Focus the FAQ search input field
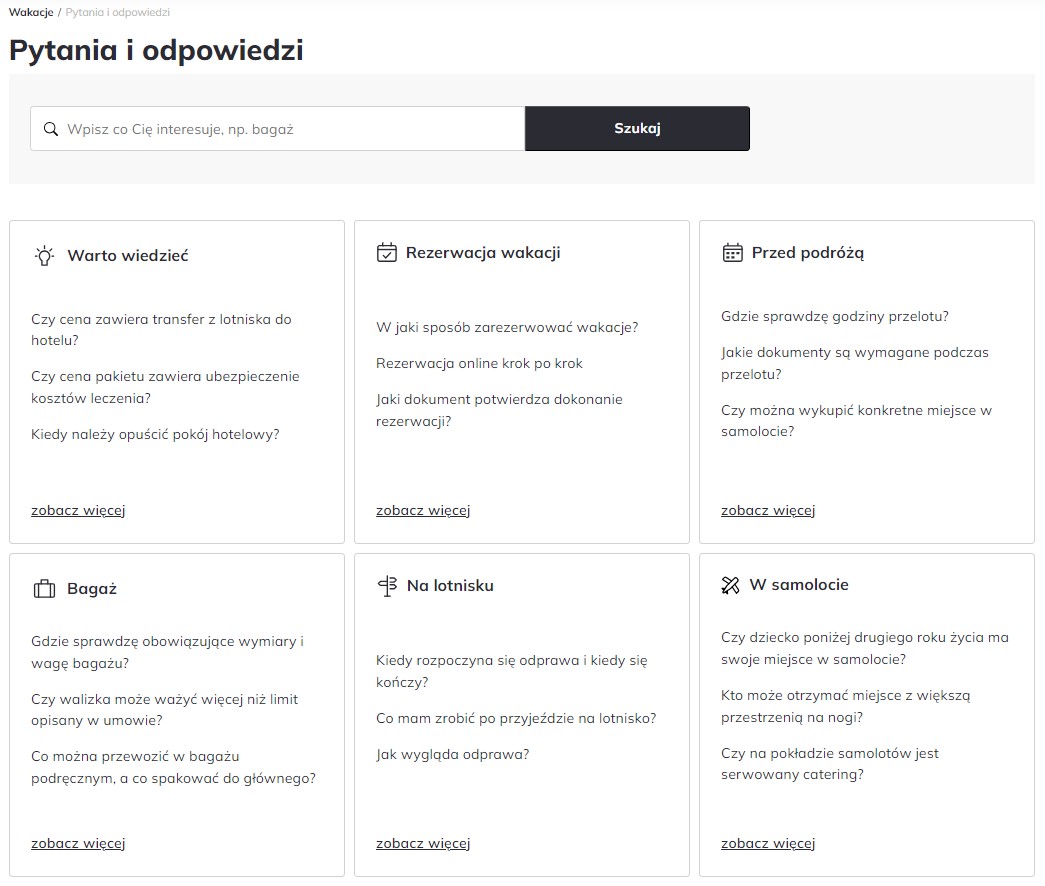 290,129
